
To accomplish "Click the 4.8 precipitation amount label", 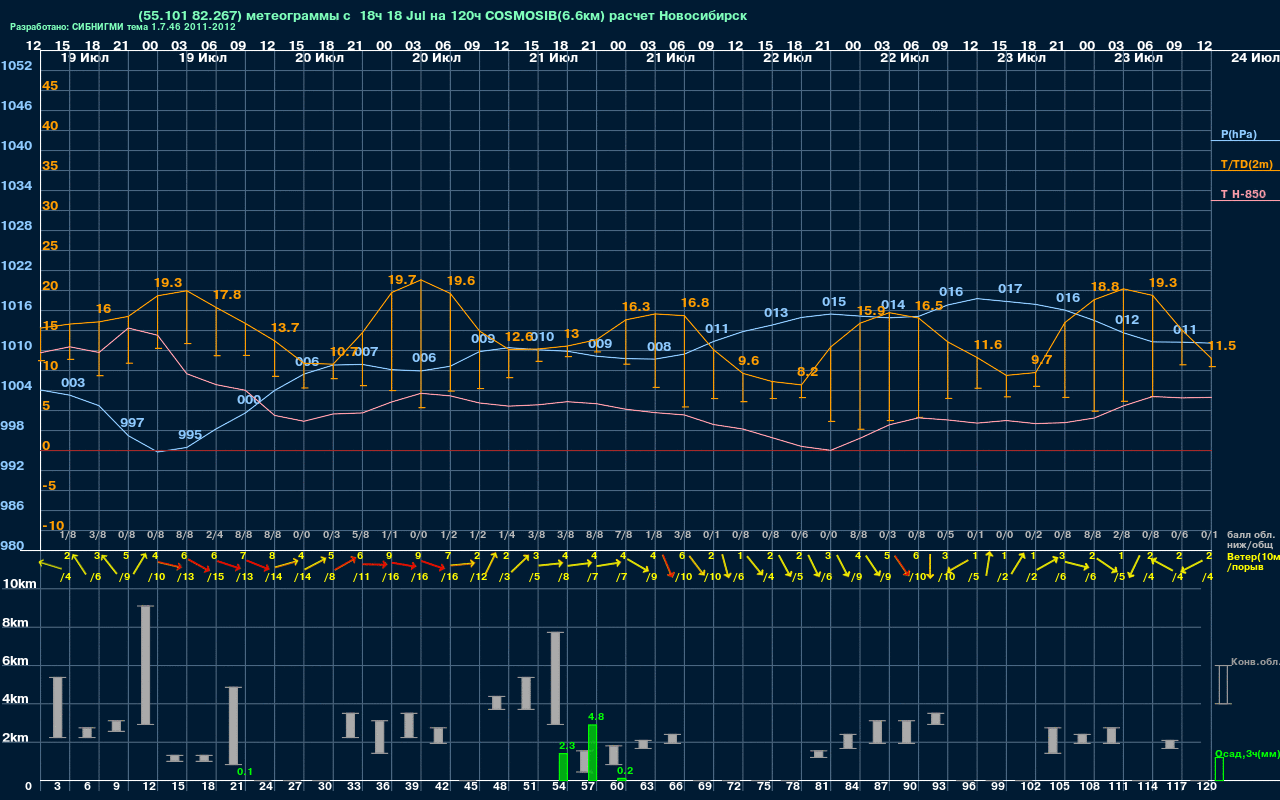I will coord(596,717).
